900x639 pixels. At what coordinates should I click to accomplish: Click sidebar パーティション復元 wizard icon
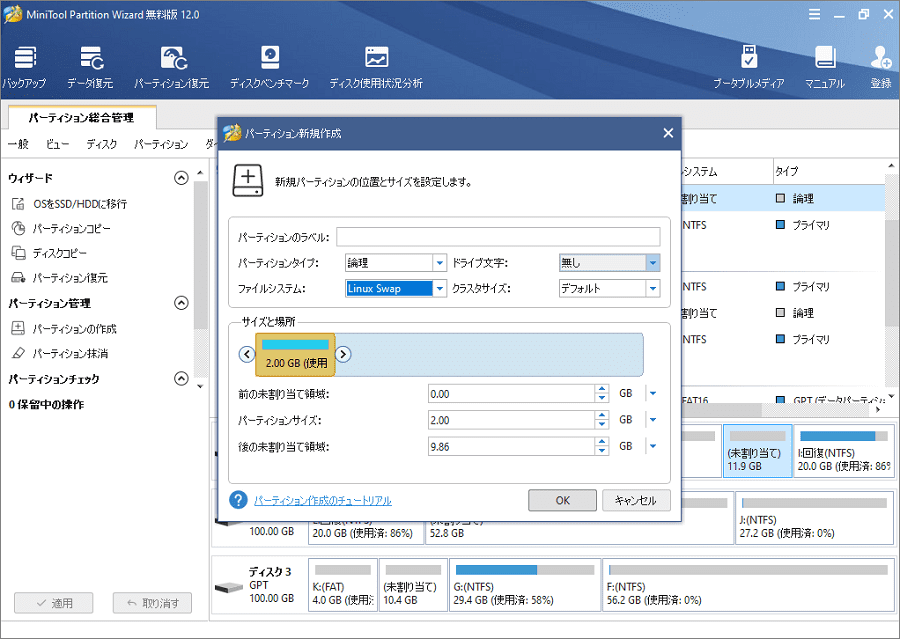18,278
